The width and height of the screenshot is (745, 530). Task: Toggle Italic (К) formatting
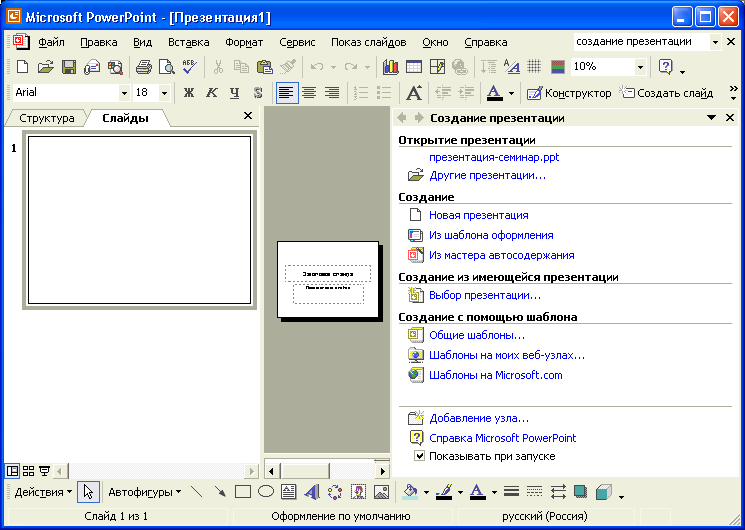pos(211,93)
